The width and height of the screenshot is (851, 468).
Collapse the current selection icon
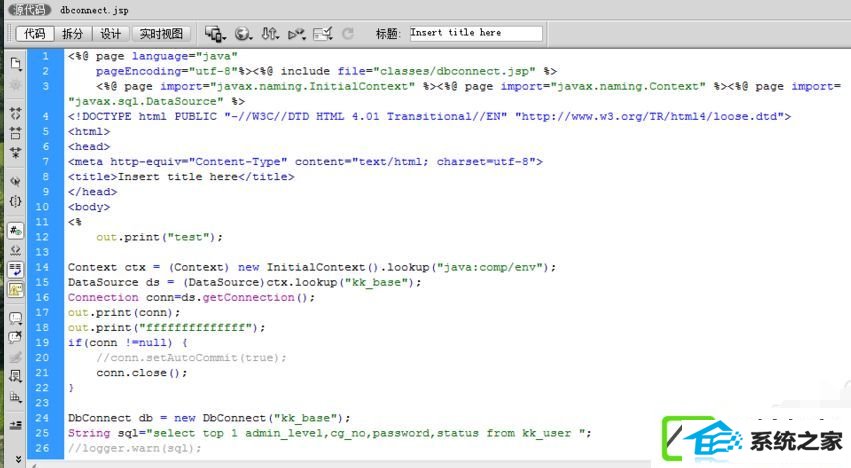click(x=16, y=132)
